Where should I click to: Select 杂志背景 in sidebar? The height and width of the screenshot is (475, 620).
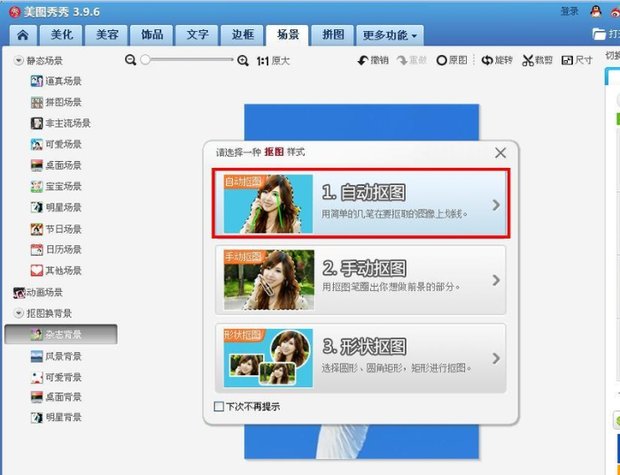coord(61,335)
